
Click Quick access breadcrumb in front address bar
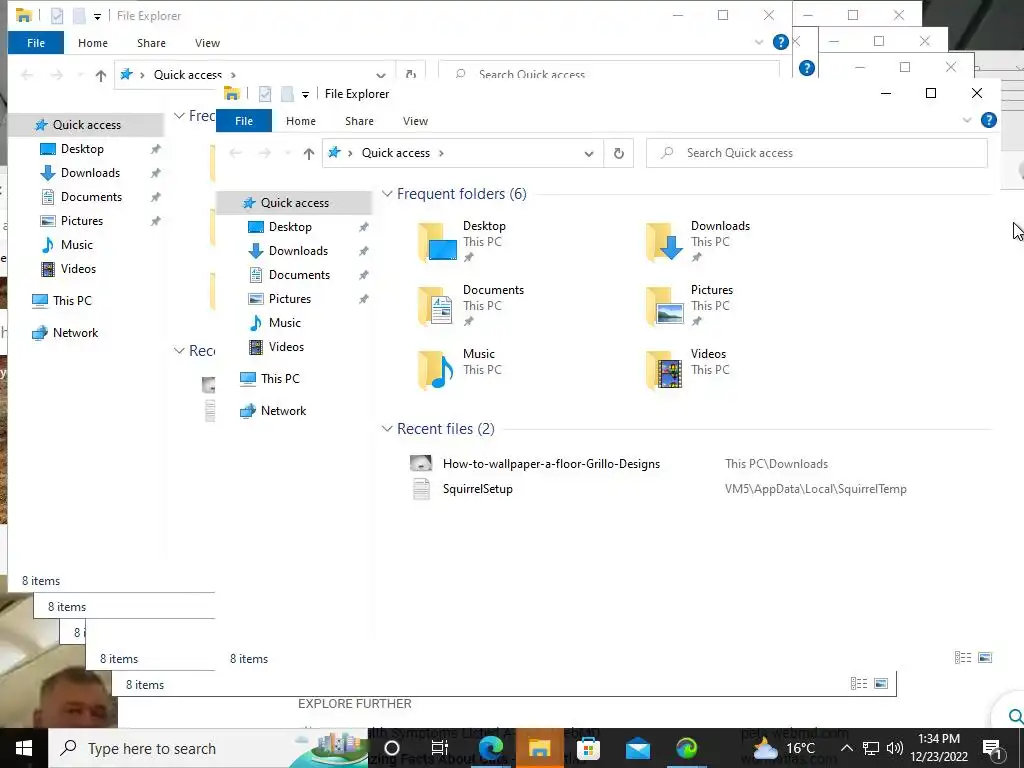pyautogui.click(x=396, y=153)
